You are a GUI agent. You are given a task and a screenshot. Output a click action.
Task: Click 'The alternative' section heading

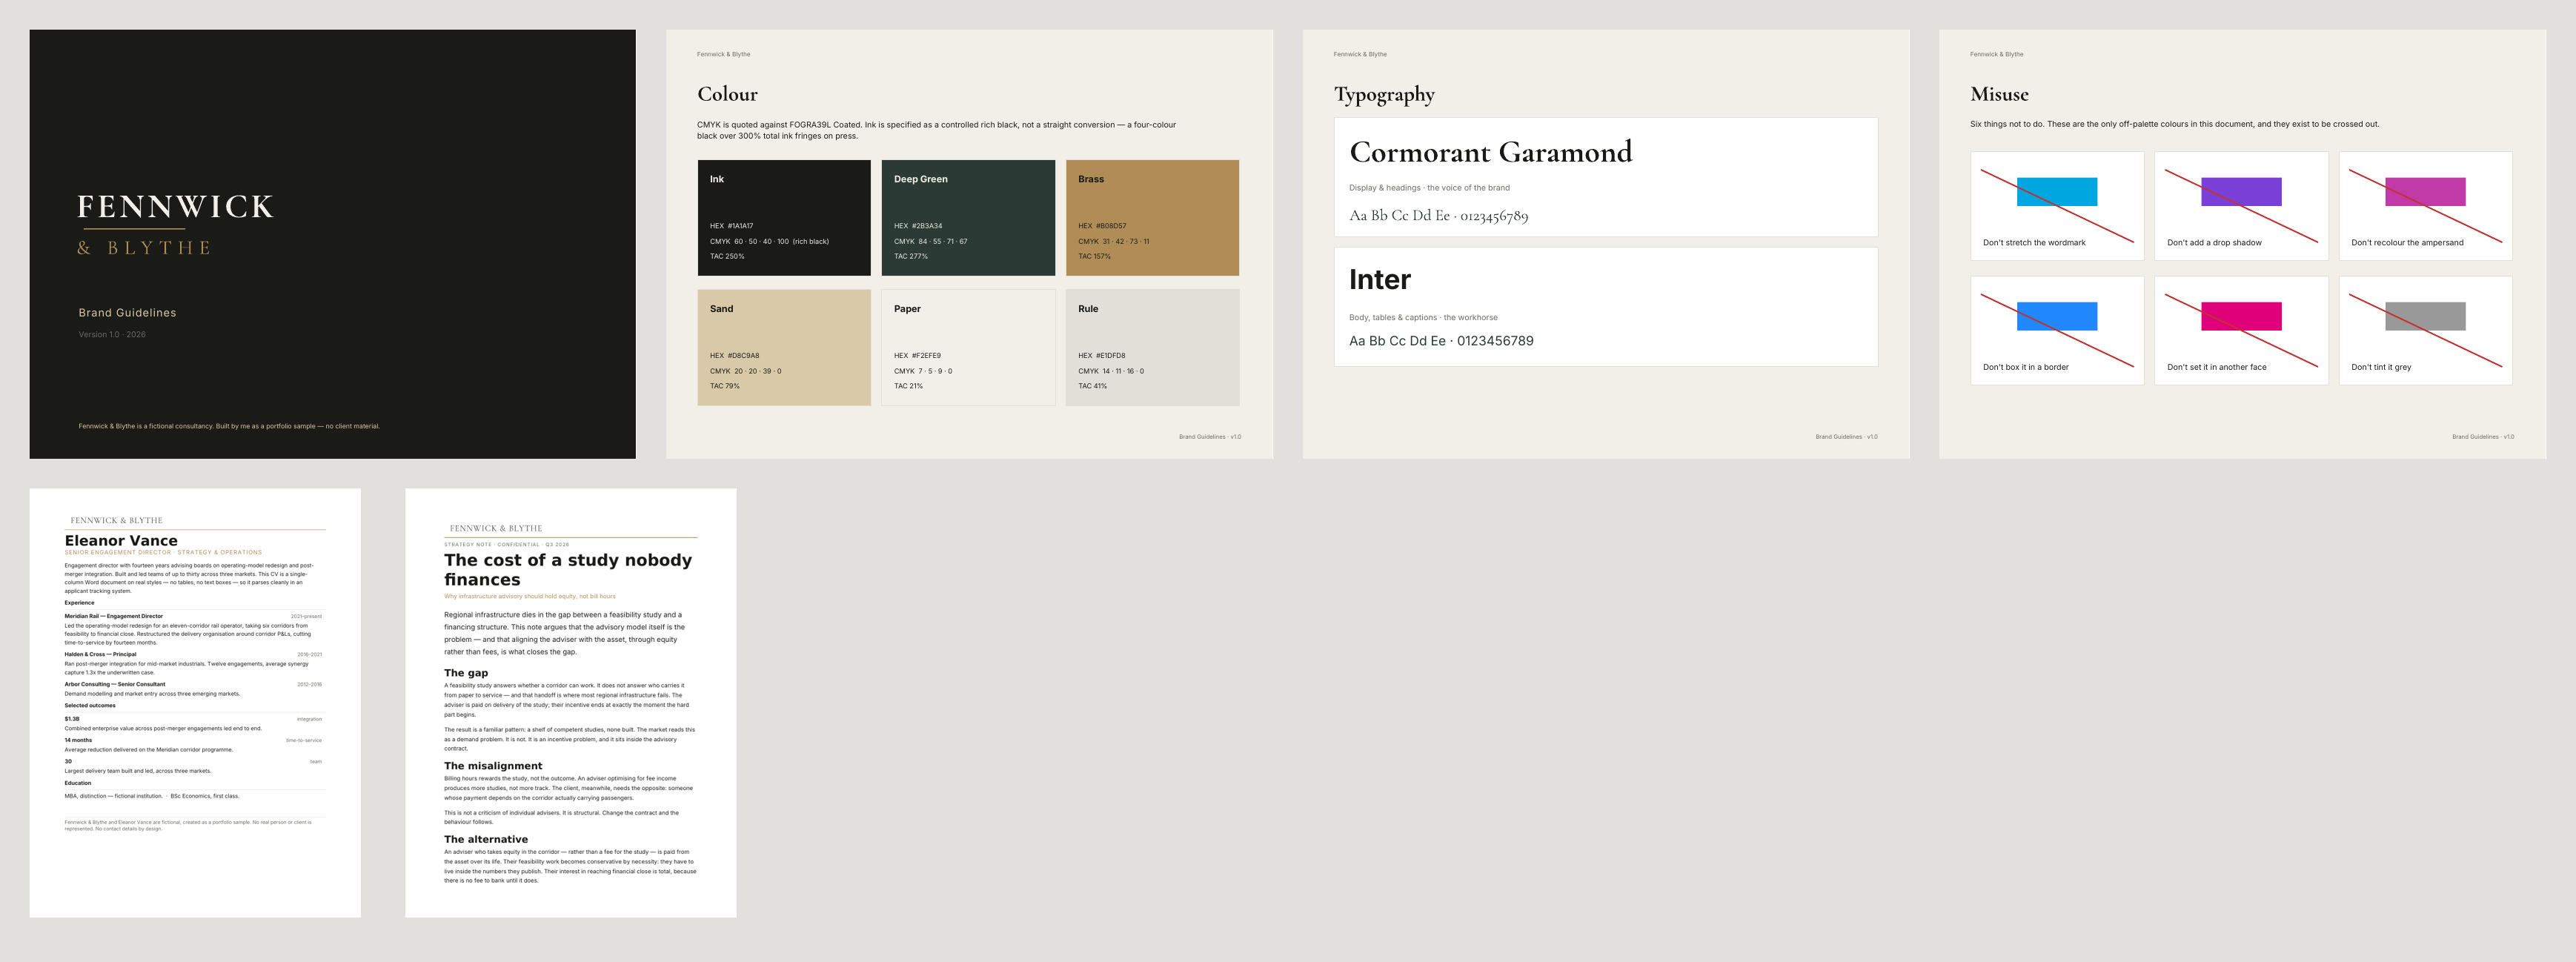(x=486, y=840)
